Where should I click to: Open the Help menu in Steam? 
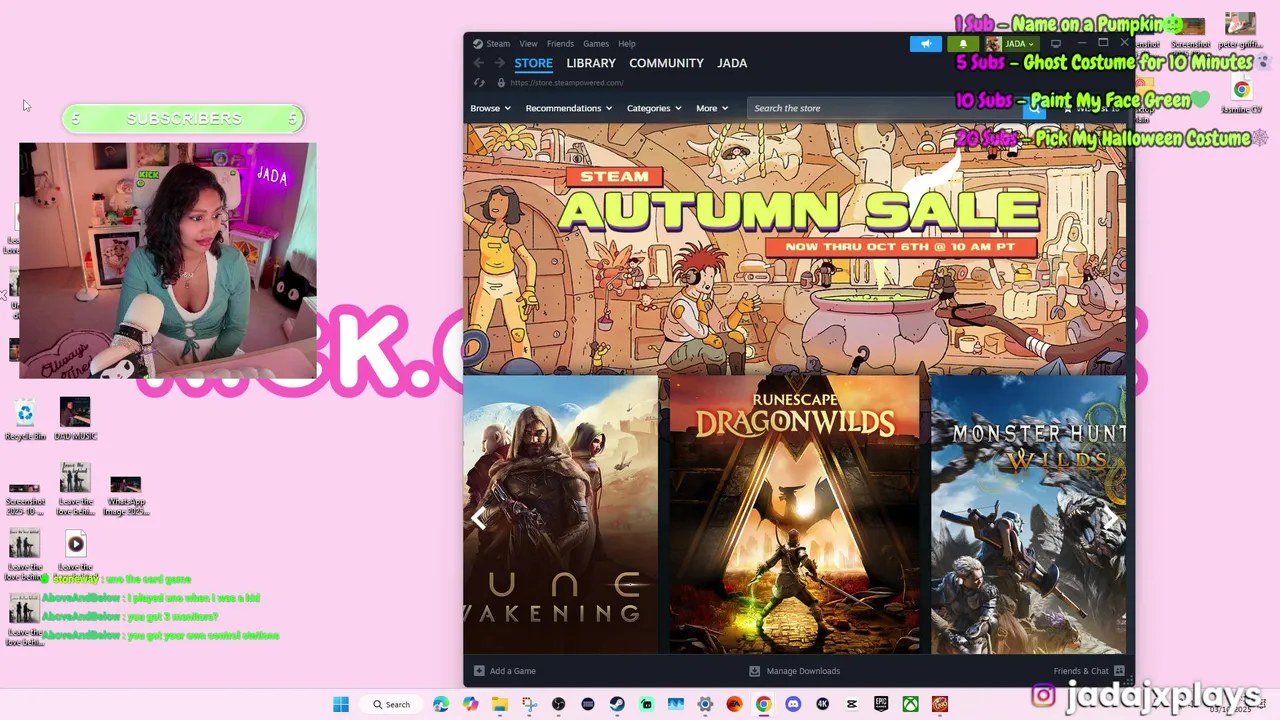627,44
